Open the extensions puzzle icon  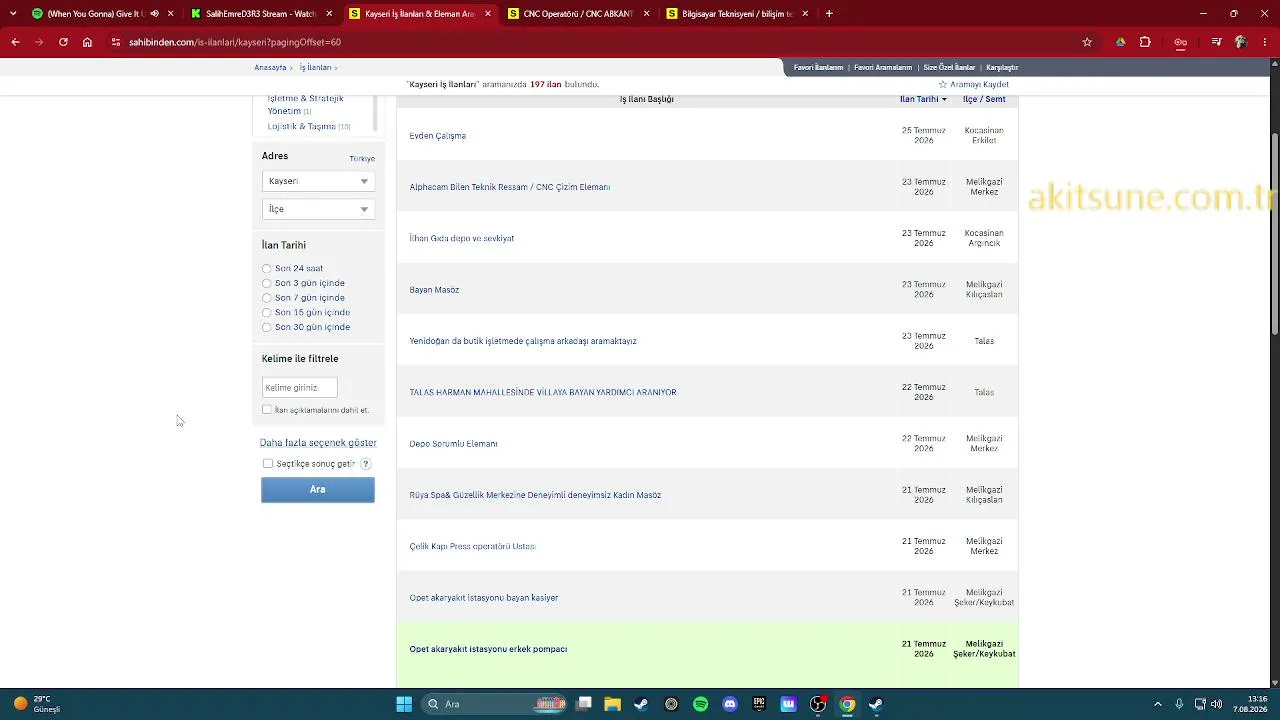[x=1145, y=42]
